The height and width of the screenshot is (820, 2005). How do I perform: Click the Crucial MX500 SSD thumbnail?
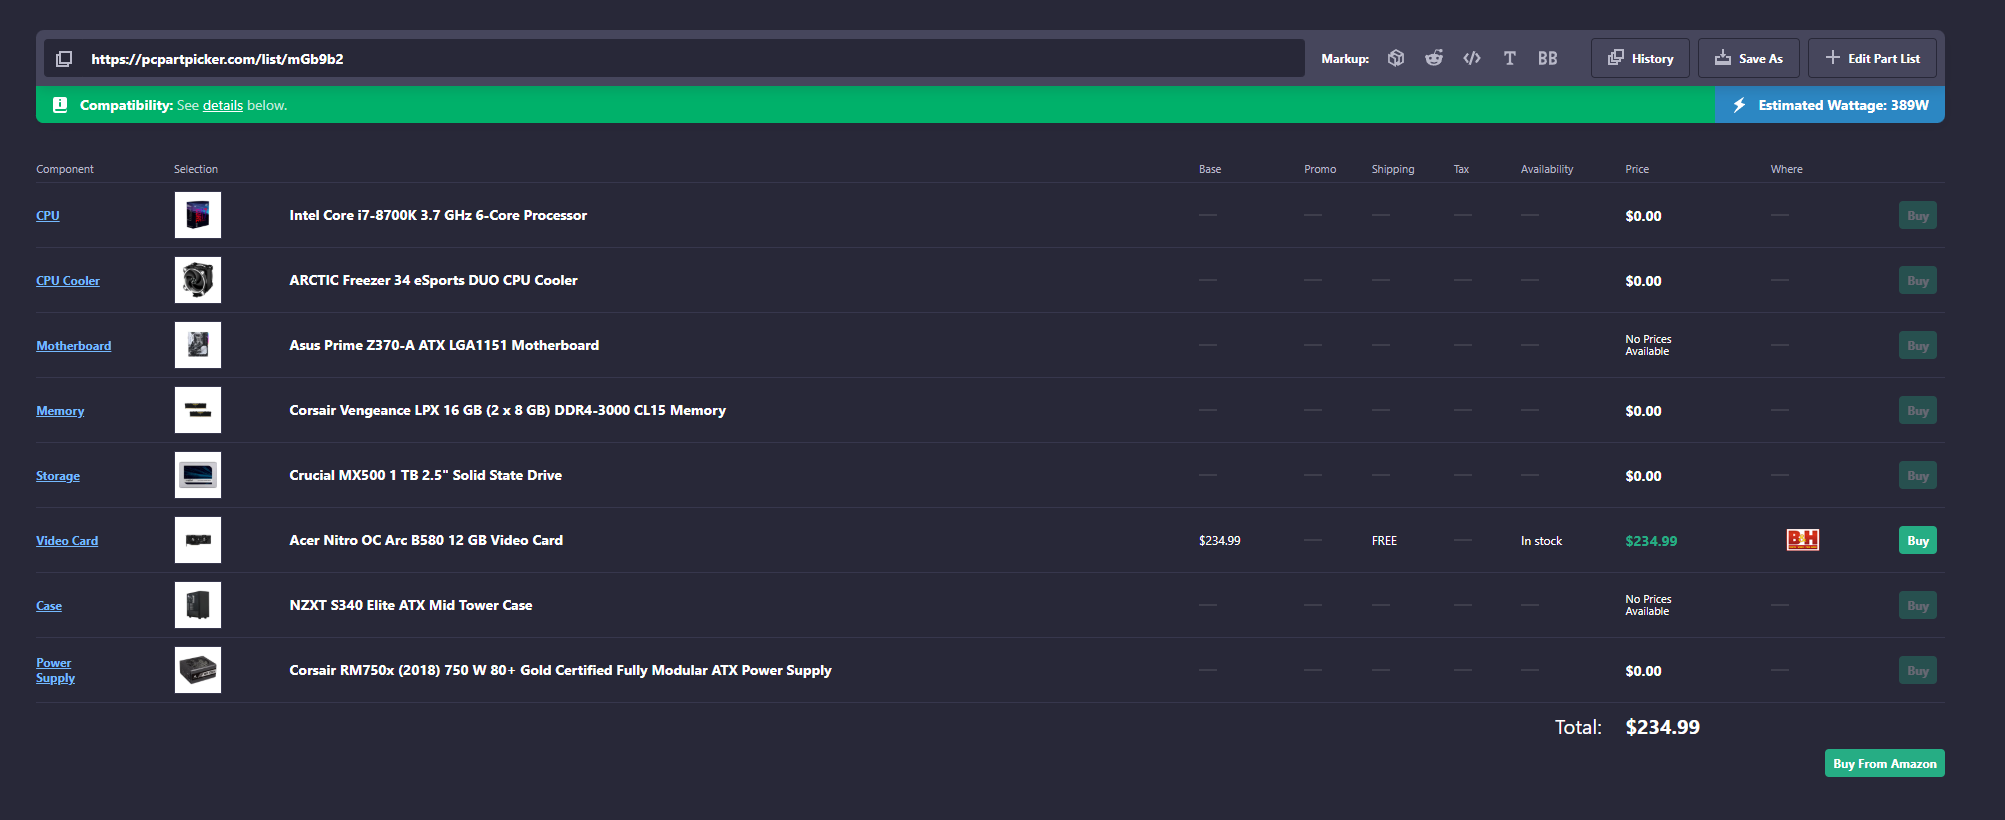click(x=198, y=475)
